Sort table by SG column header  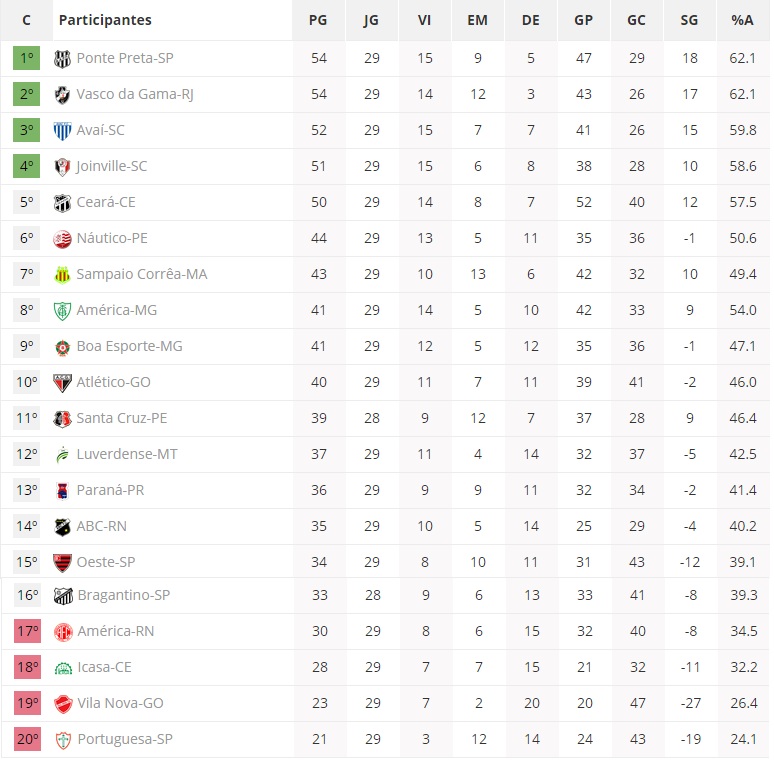pyautogui.click(x=689, y=20)
